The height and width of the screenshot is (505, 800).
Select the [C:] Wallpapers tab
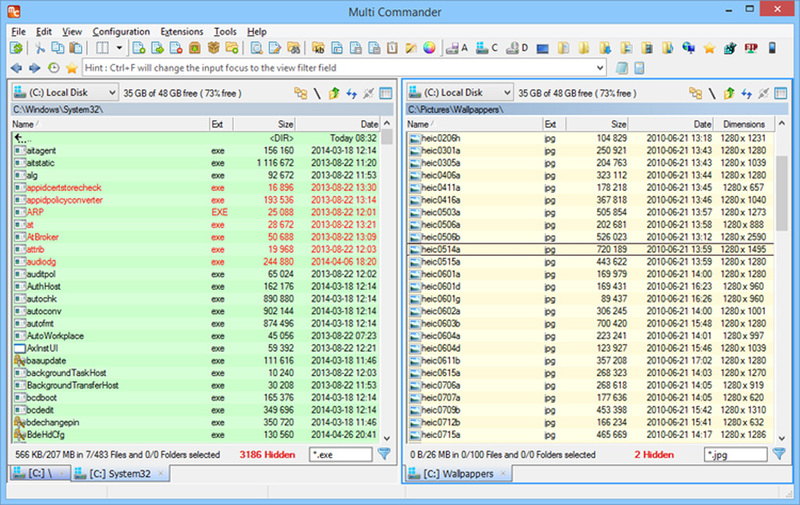point(458,473)
